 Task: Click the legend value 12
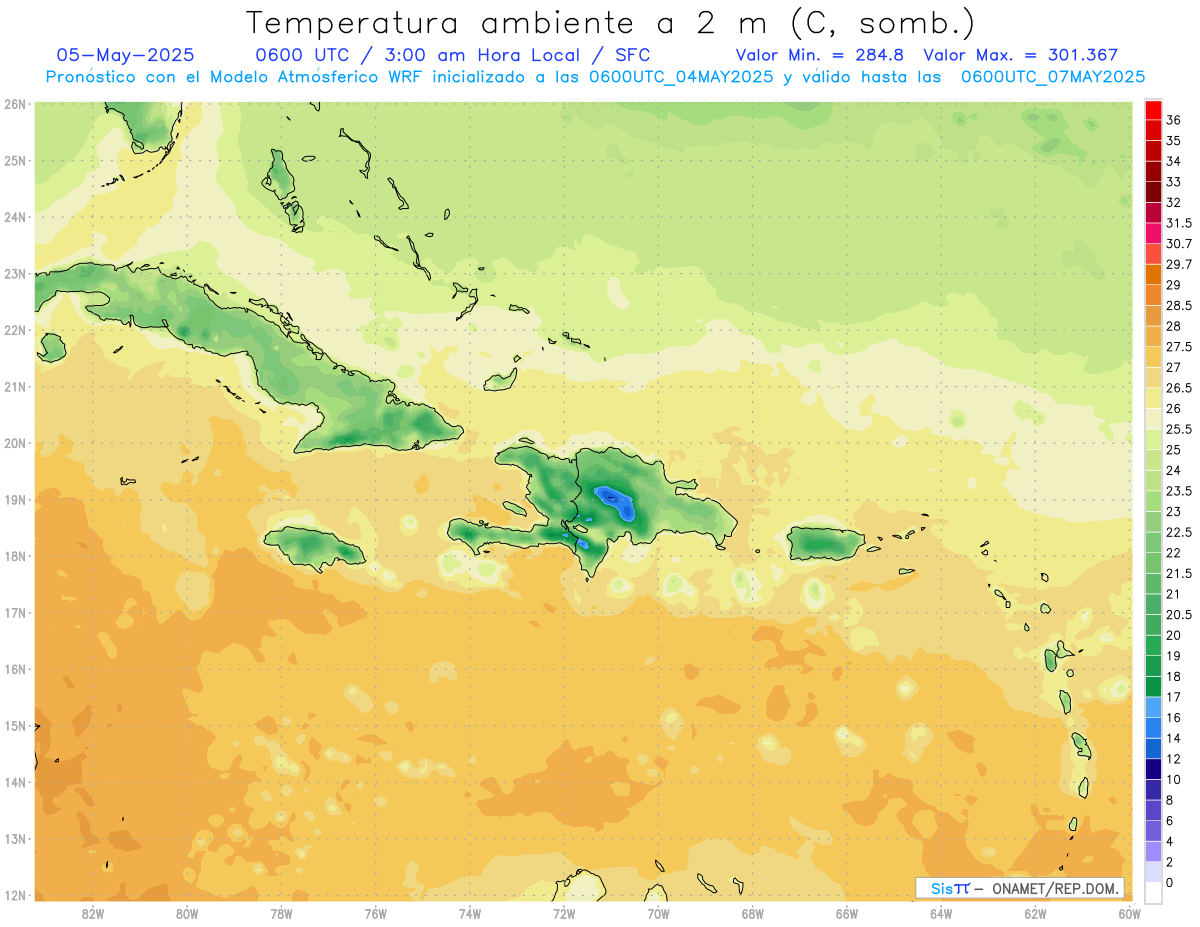tap(1174, 758)
